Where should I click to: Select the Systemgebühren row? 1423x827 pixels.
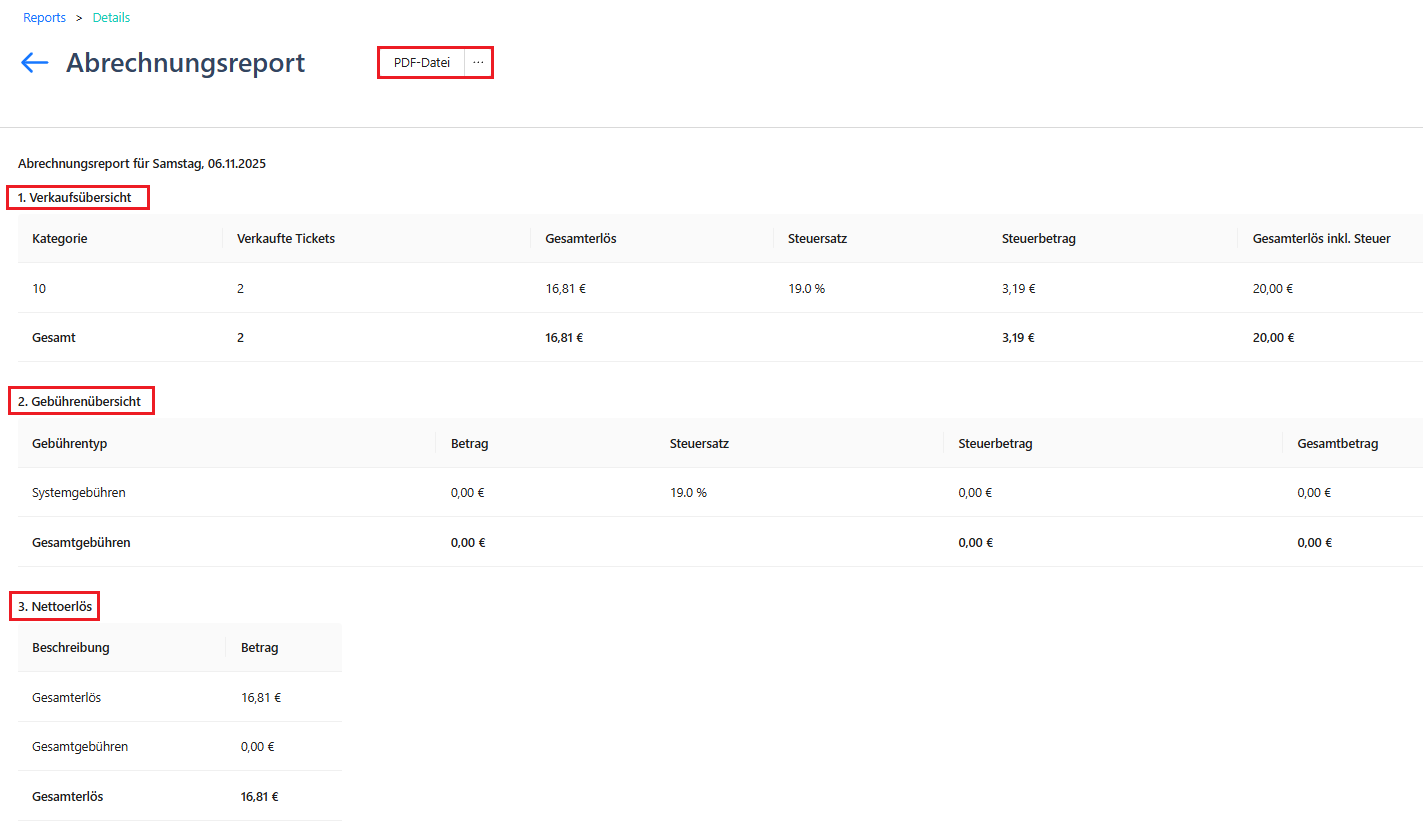[720, 492]
